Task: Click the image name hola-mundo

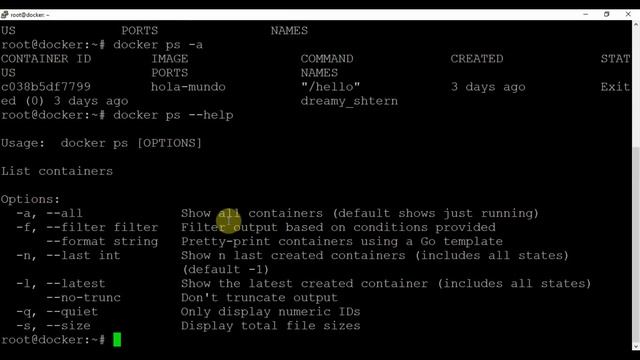Action: pos(188,87)
